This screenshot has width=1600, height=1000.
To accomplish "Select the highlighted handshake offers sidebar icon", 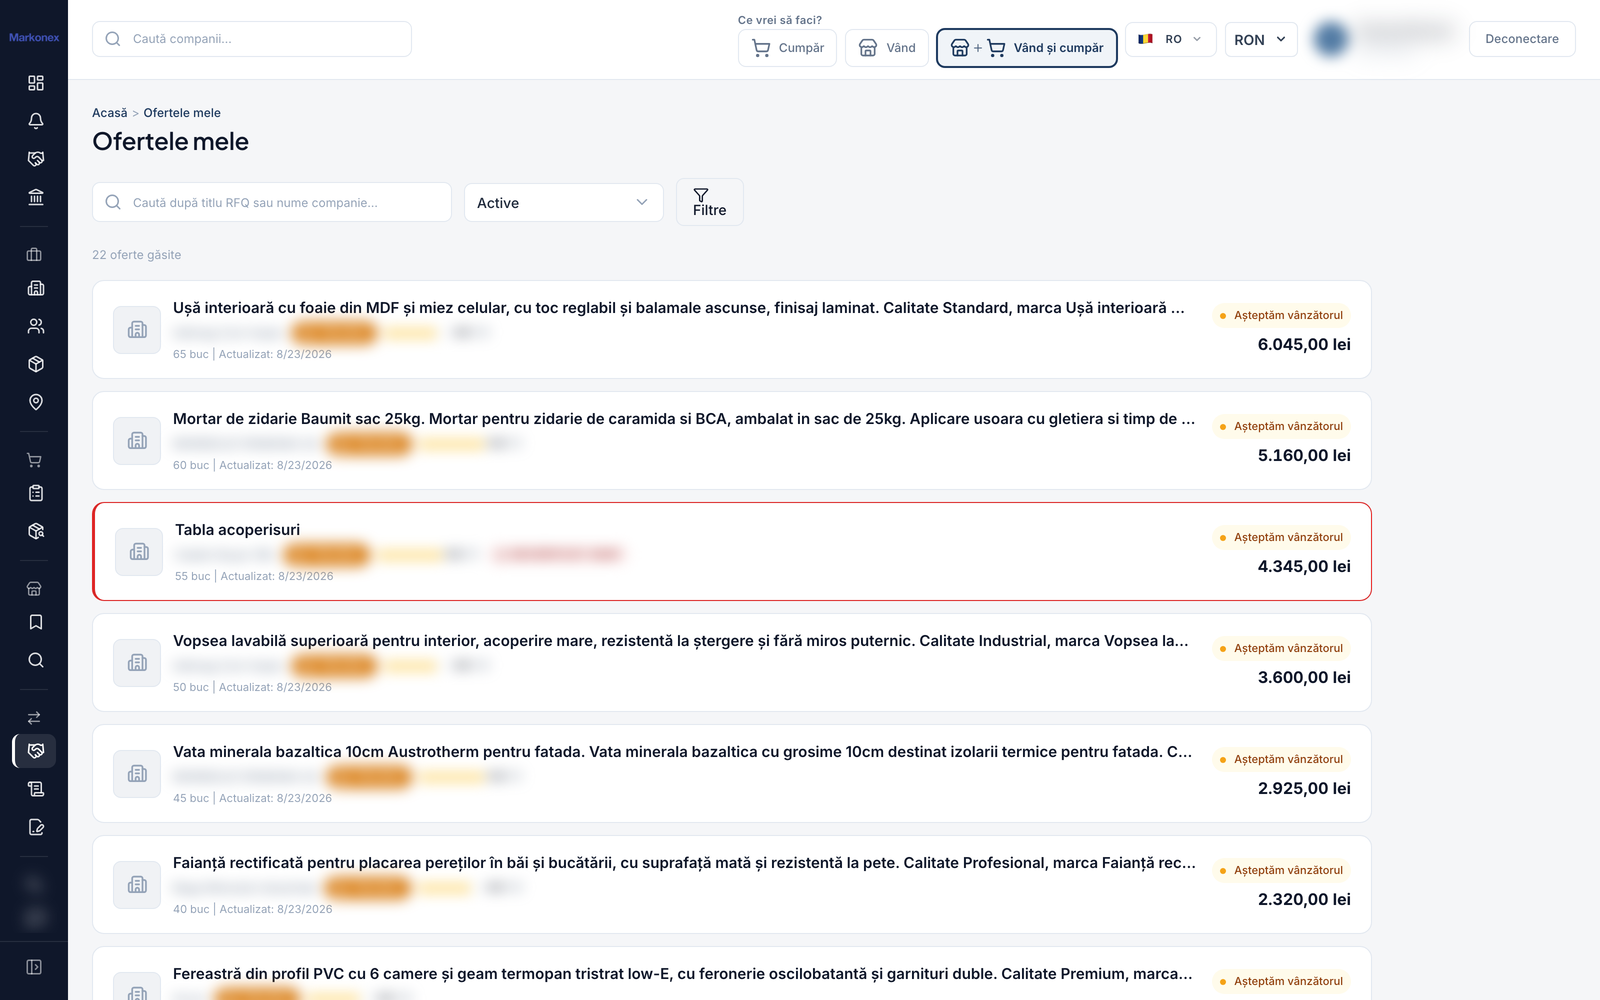I will [x=35, y=751].
